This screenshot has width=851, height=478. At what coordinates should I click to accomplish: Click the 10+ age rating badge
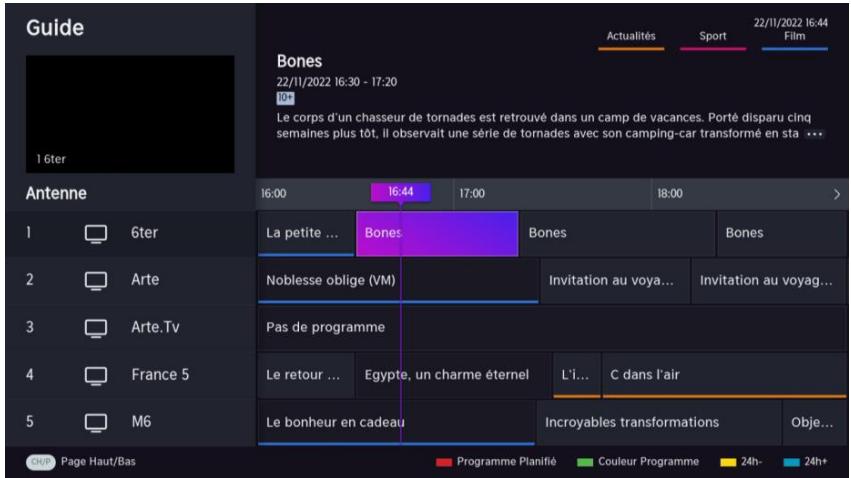coord(285,98)
